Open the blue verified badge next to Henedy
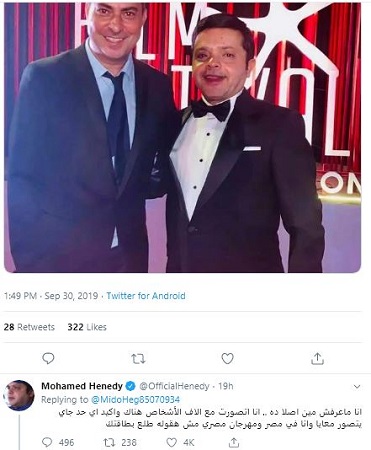Viewport: 371px width, 450px height. (131, 386)
